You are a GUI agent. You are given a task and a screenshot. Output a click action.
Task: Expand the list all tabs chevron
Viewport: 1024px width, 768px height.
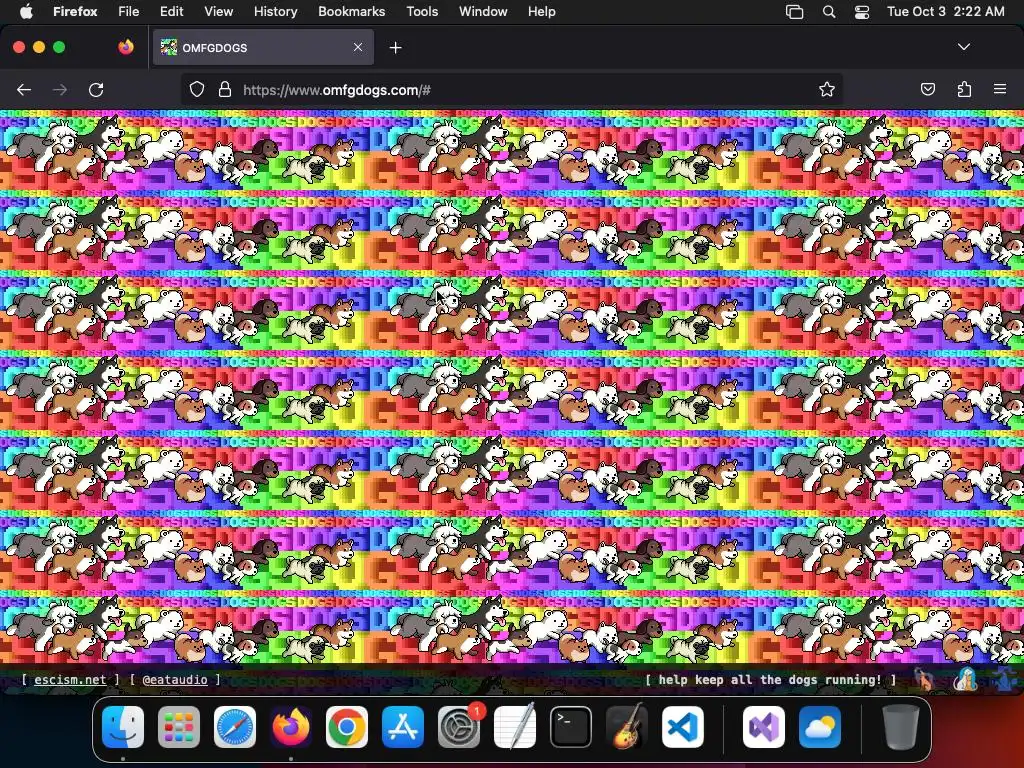[963, 47]
